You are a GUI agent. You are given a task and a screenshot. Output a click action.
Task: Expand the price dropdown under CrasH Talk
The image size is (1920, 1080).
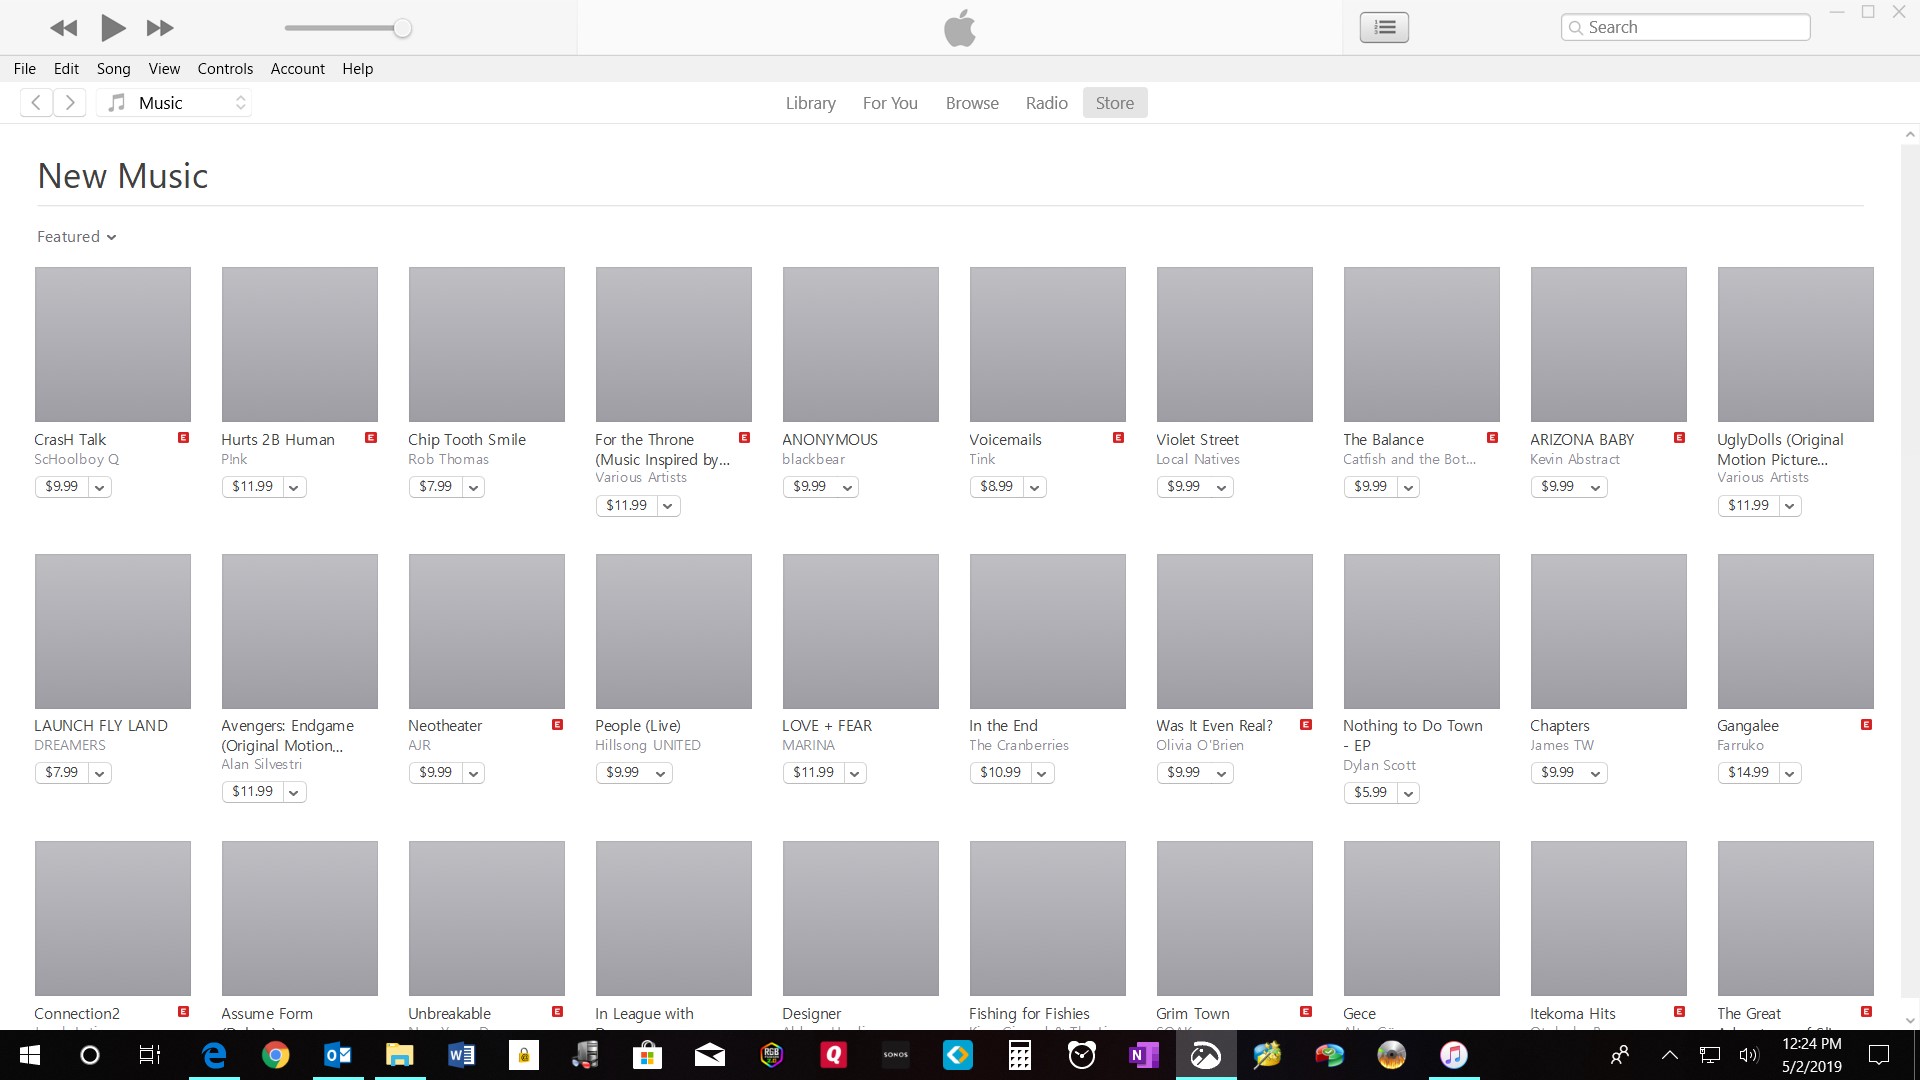[100, 487]
